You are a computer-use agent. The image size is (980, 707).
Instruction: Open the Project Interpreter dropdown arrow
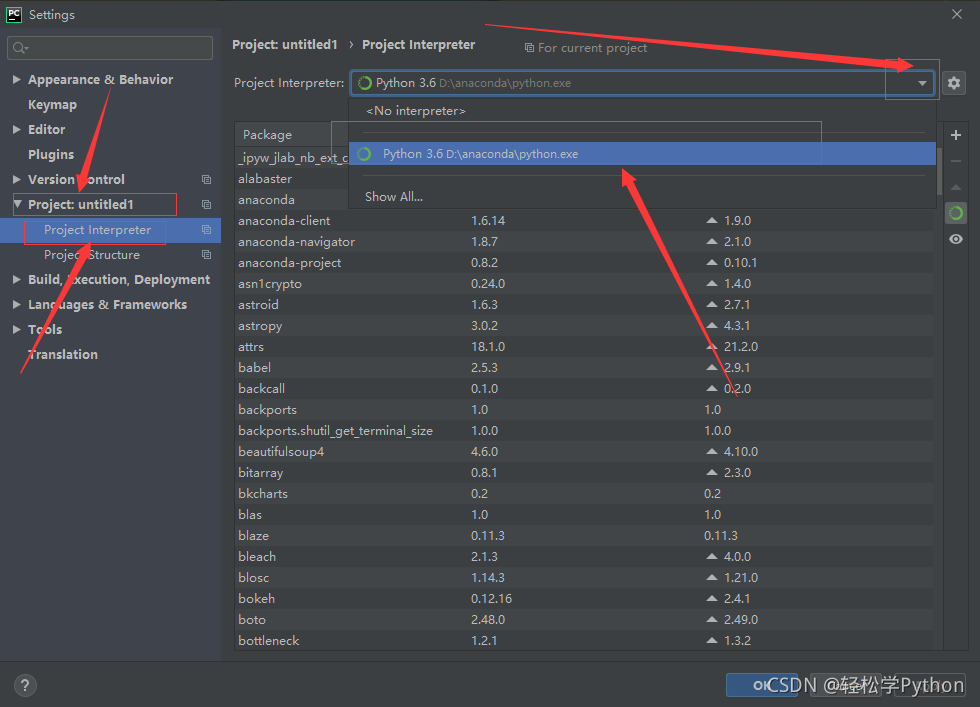922,83
